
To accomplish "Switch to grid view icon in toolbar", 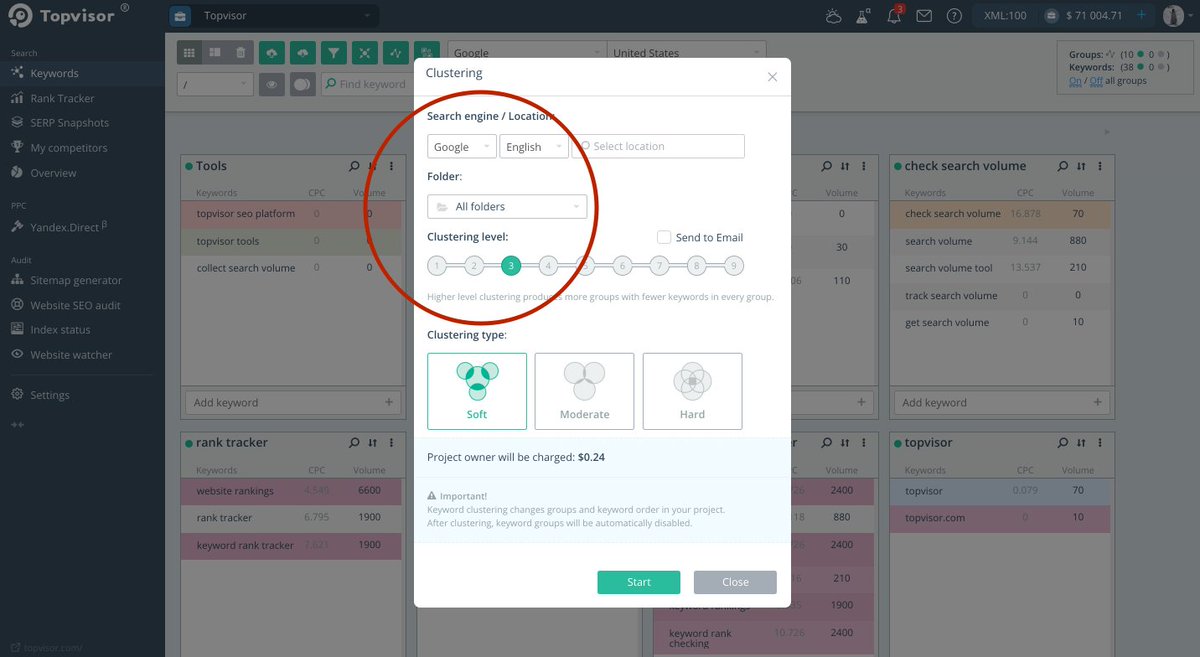I will 189,53.
